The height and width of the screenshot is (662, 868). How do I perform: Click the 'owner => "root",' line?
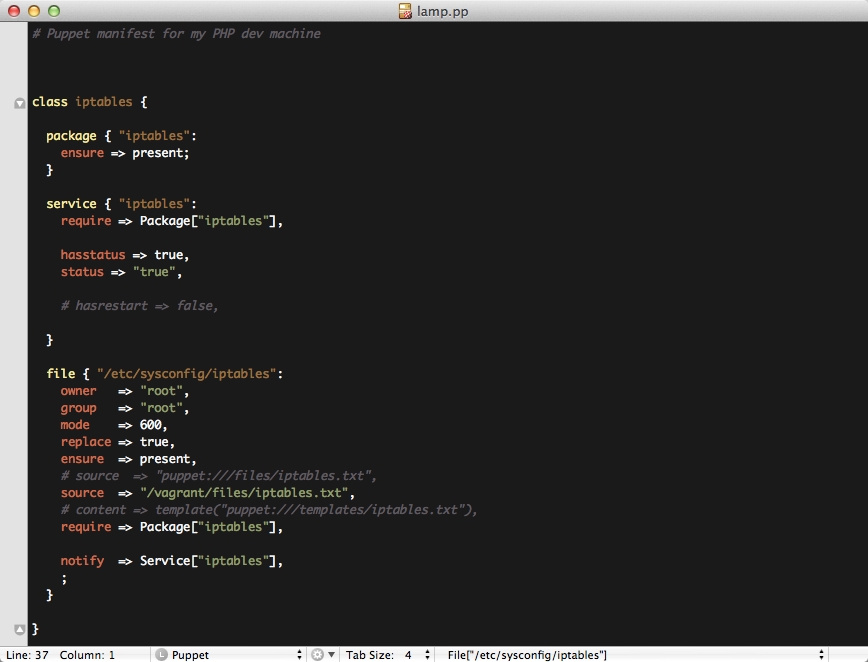(x=125, y=391)
